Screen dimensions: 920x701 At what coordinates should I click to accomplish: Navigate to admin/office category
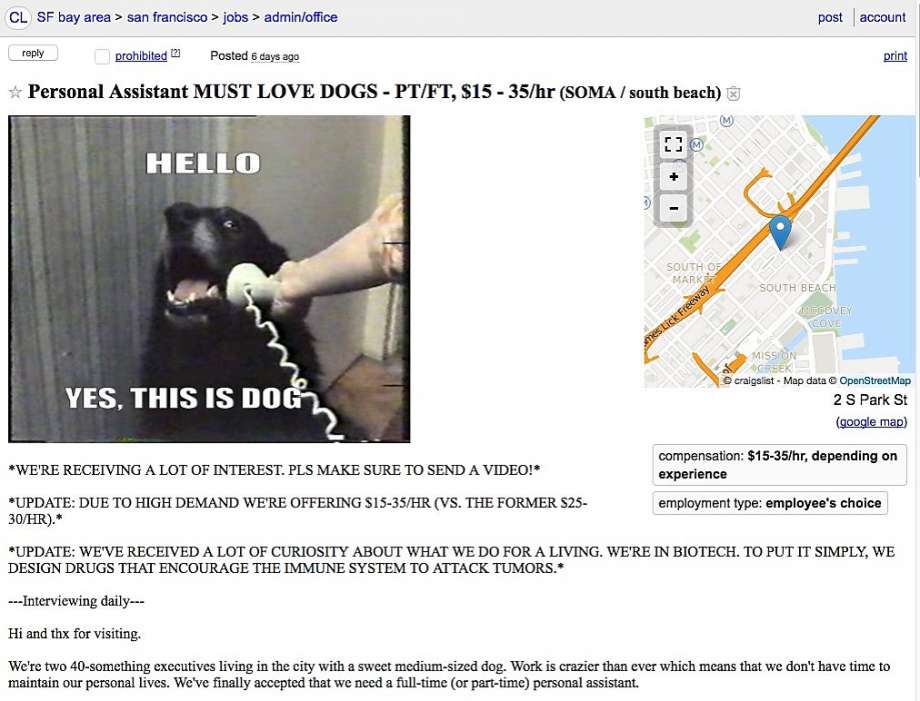tap(300, 17)
